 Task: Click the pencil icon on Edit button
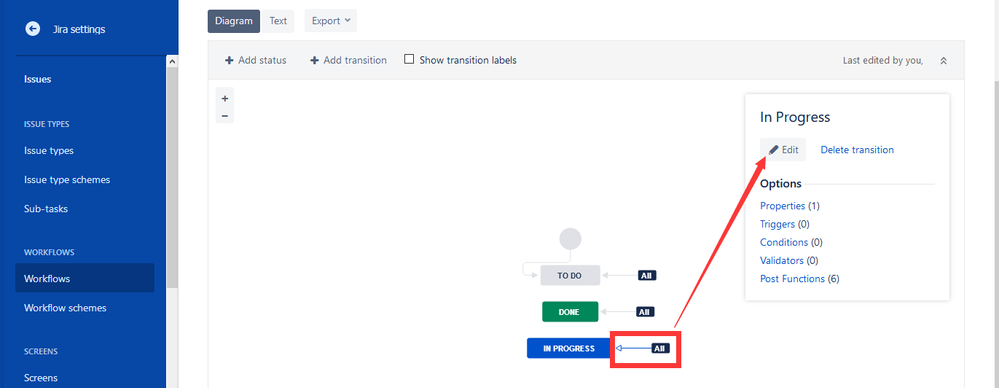tap(773, 150)
